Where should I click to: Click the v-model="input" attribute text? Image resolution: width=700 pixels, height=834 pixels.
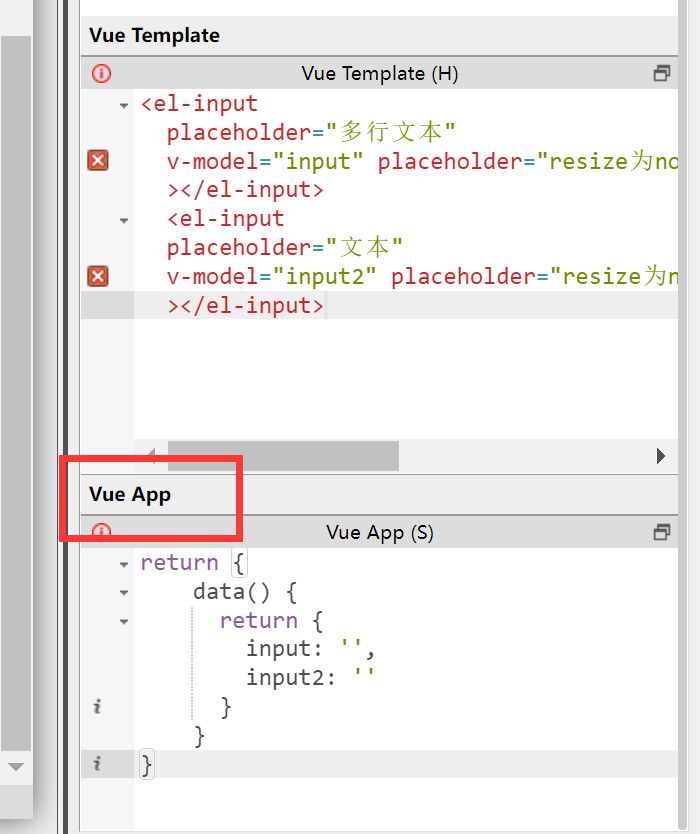pos(265,161)
